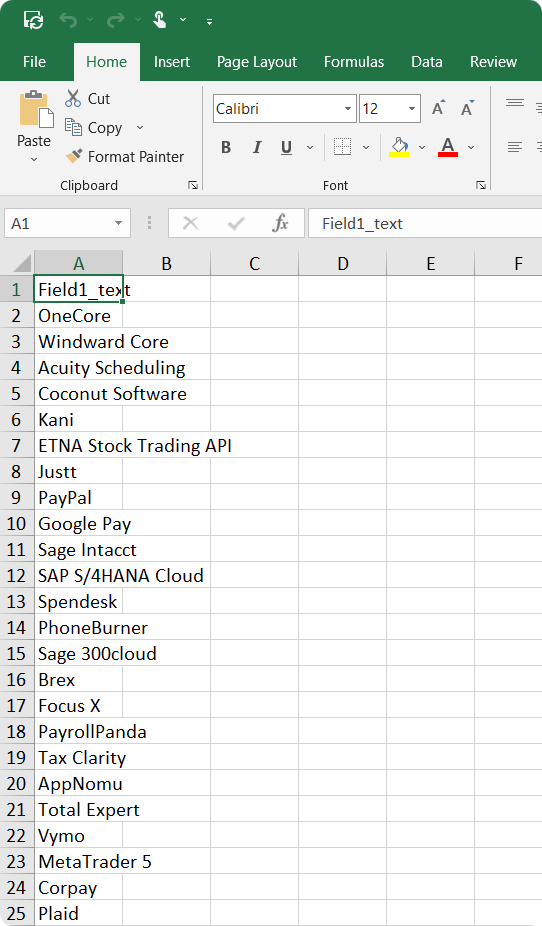
Task: Expand the Paste options arrow
Action: pyautogui.click(x=34, y=159)
